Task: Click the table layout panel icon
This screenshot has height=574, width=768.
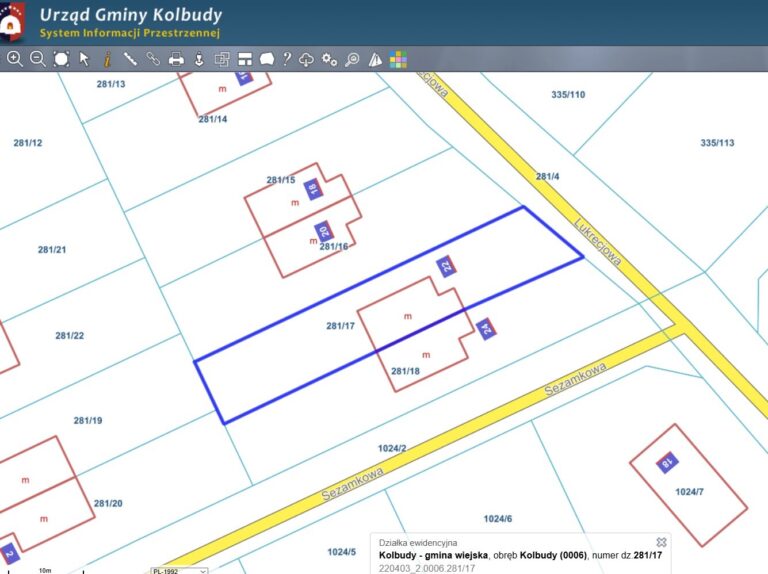Action: tap(245, 59)
